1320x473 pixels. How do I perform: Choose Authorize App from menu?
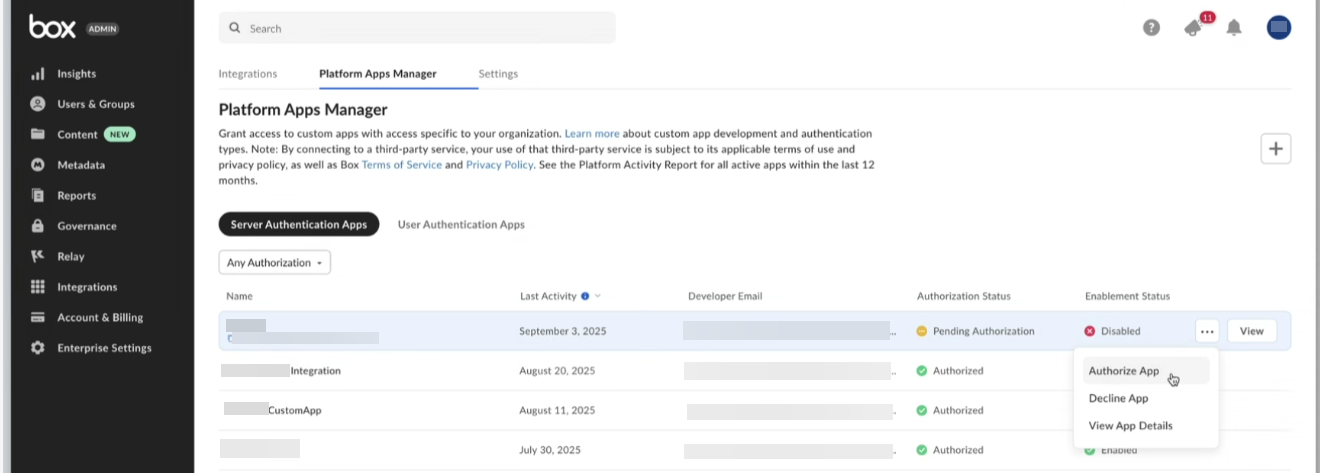[x=1146, y=371]
